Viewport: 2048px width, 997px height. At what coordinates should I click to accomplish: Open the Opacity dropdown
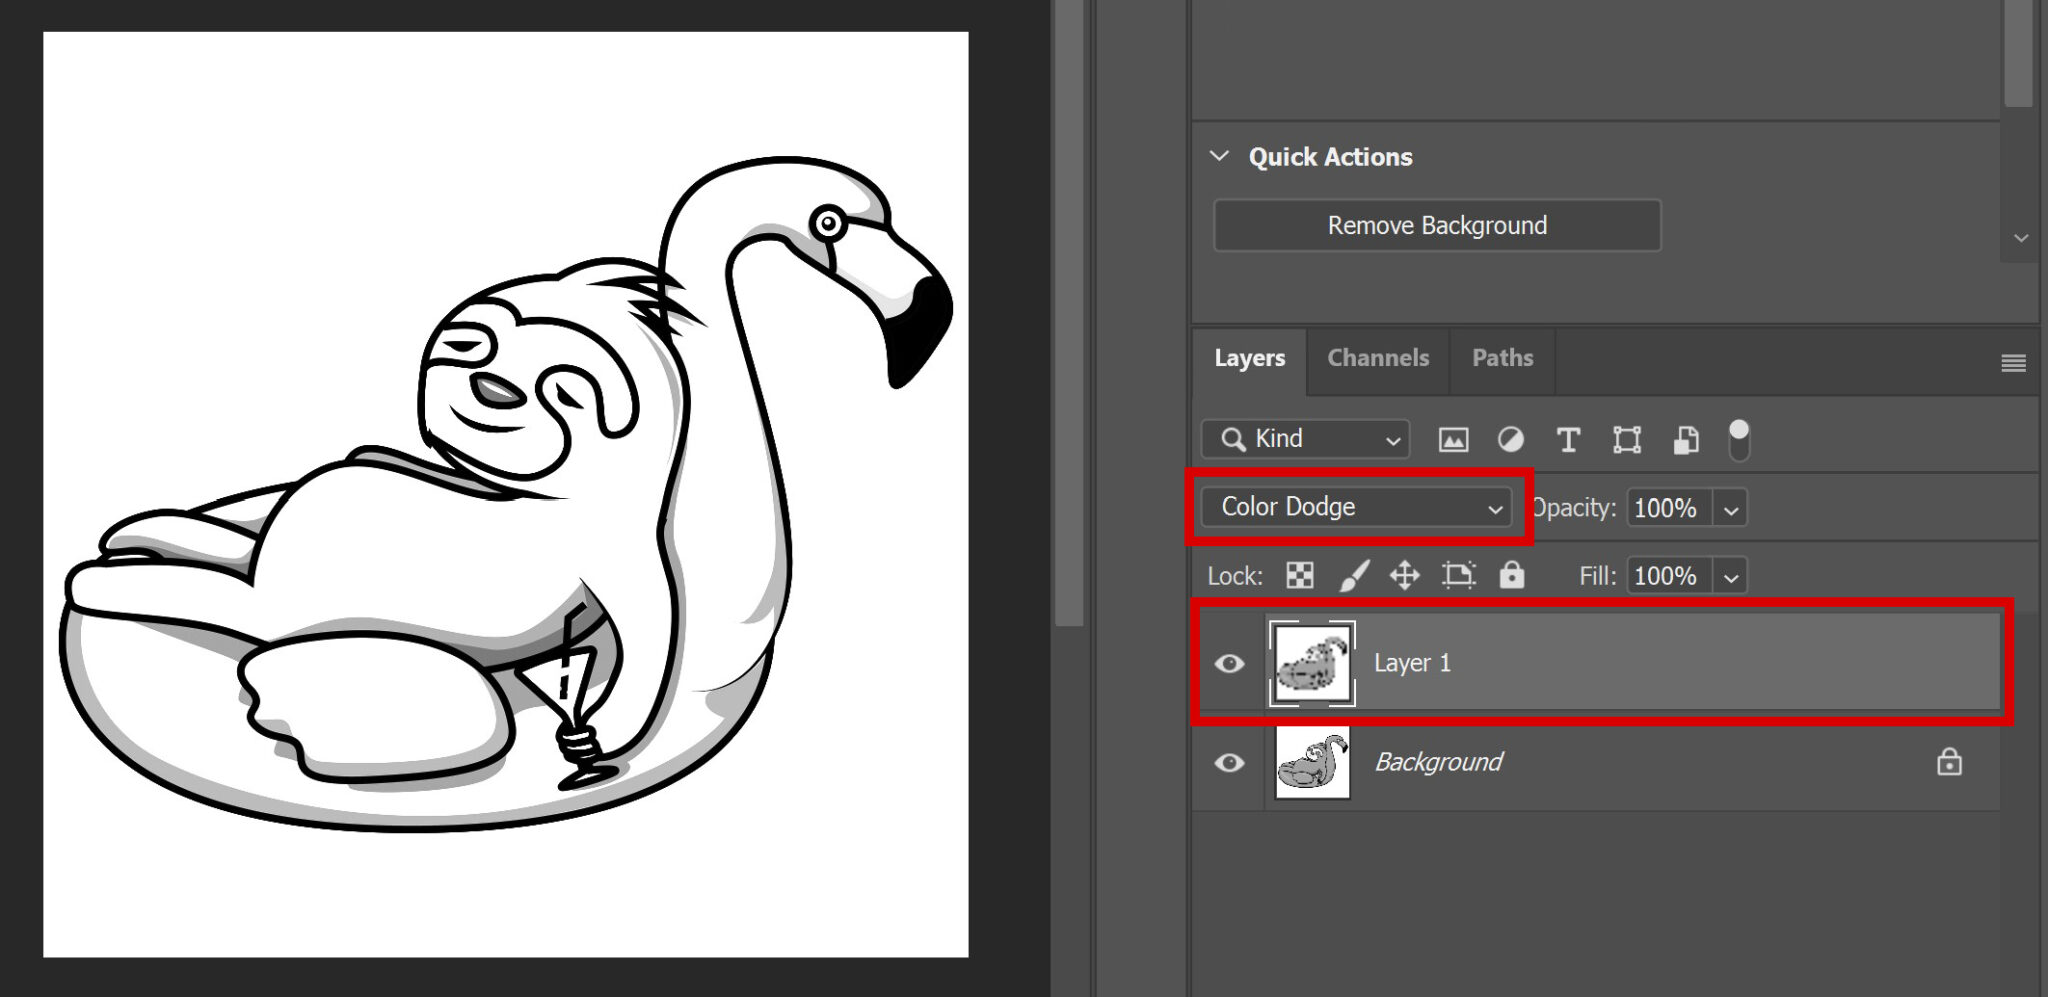coord(1731,508)
